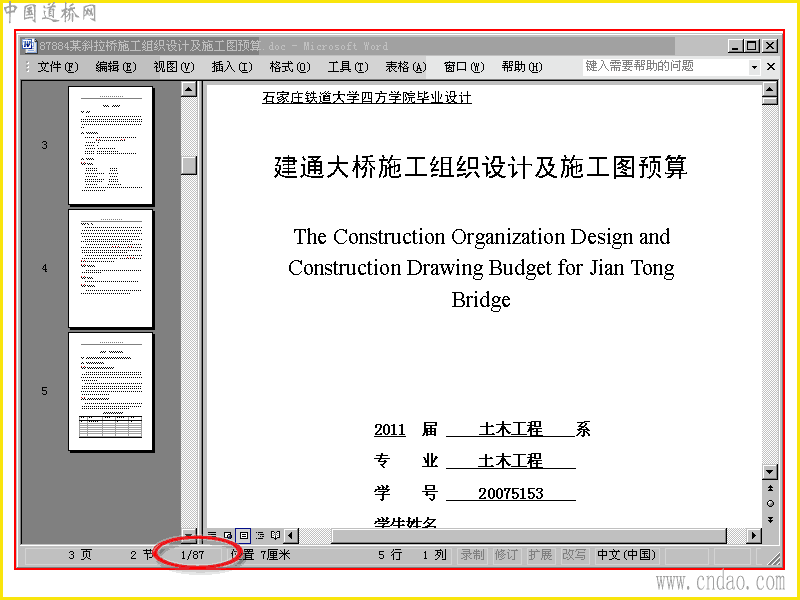Open the 格式(O) menu

(x=290, y=67)
